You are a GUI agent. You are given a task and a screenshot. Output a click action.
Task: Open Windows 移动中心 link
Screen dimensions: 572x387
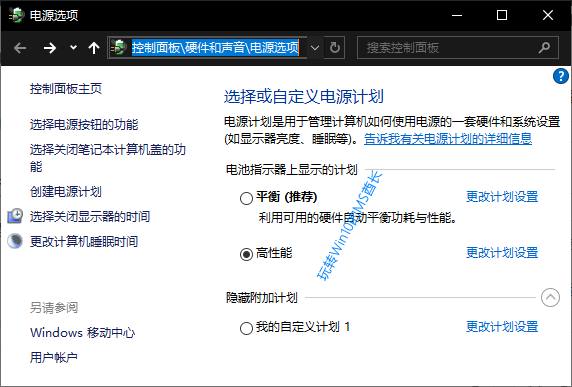pyautogui.click(x=83, y=333)
